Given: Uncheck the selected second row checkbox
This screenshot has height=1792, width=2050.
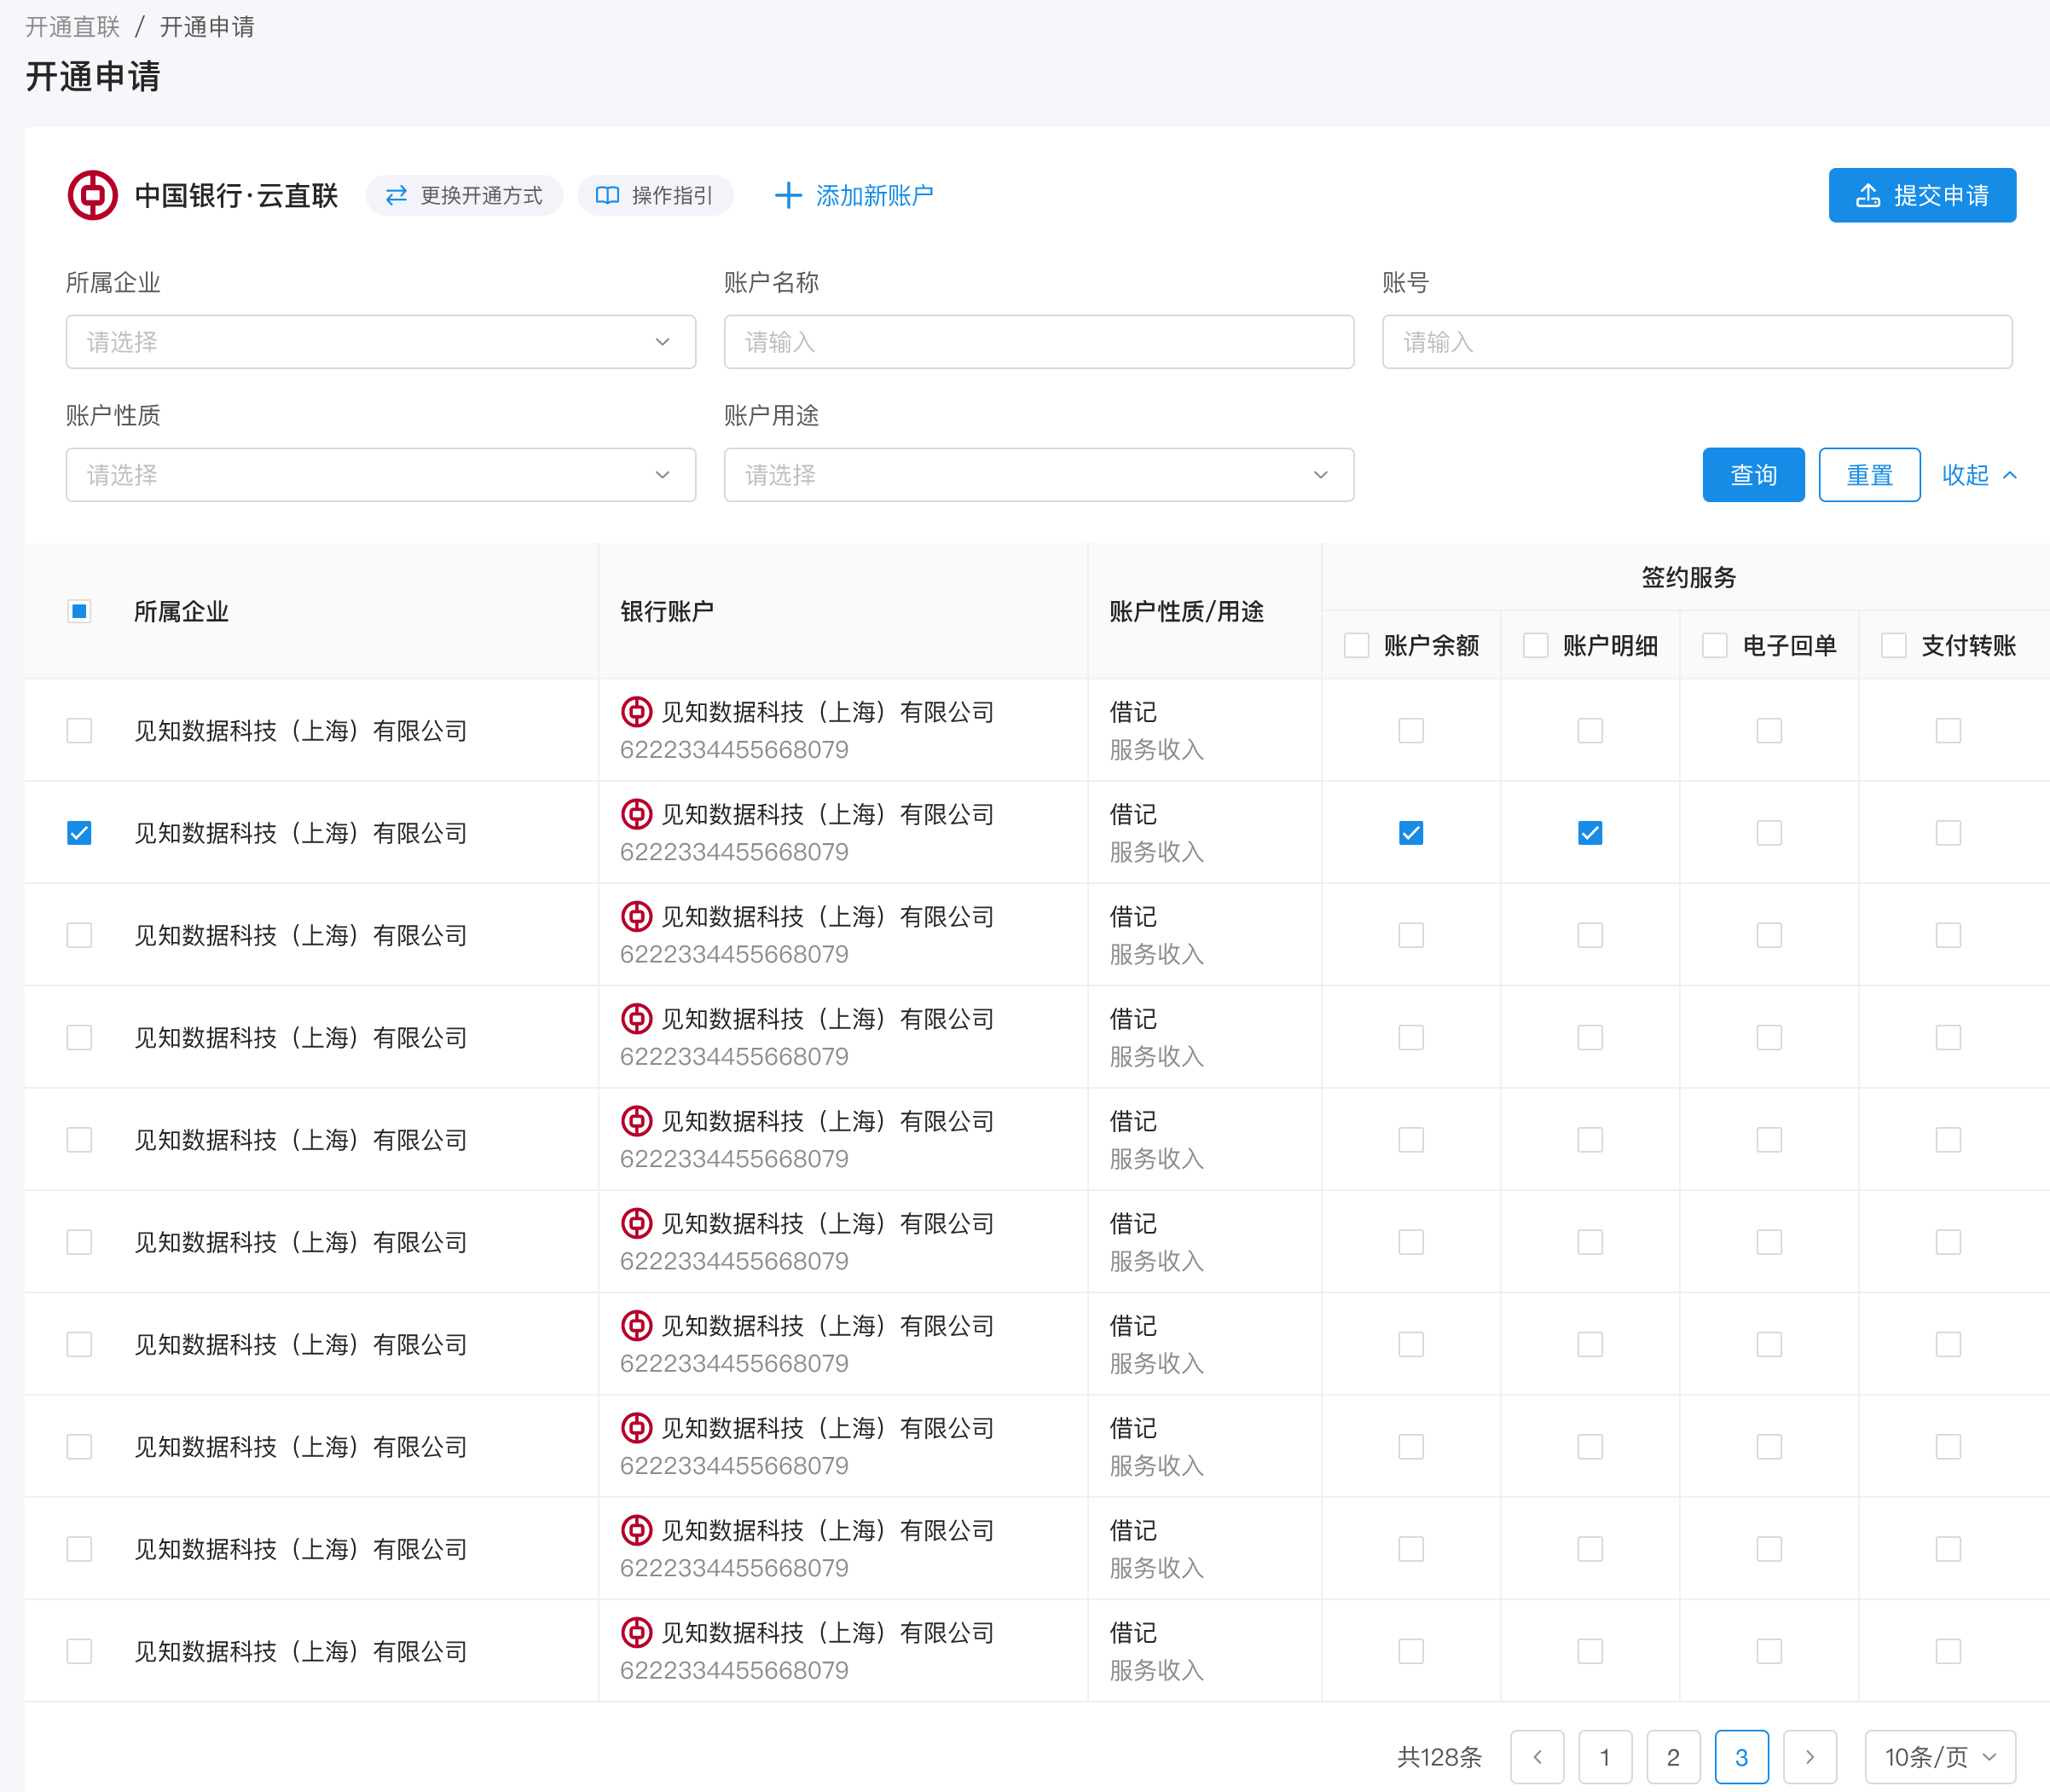Looking at the screenshot, I should [79, 833].
